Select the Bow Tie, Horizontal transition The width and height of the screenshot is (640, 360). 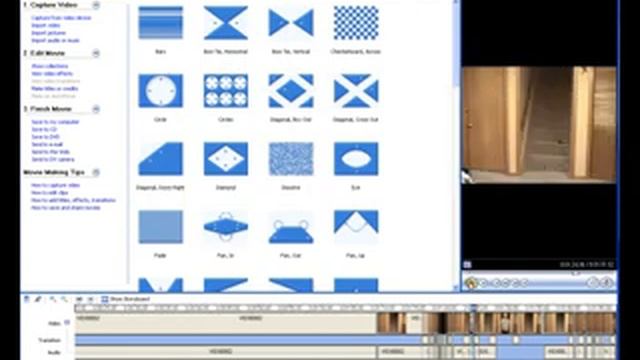coord(226,22)
